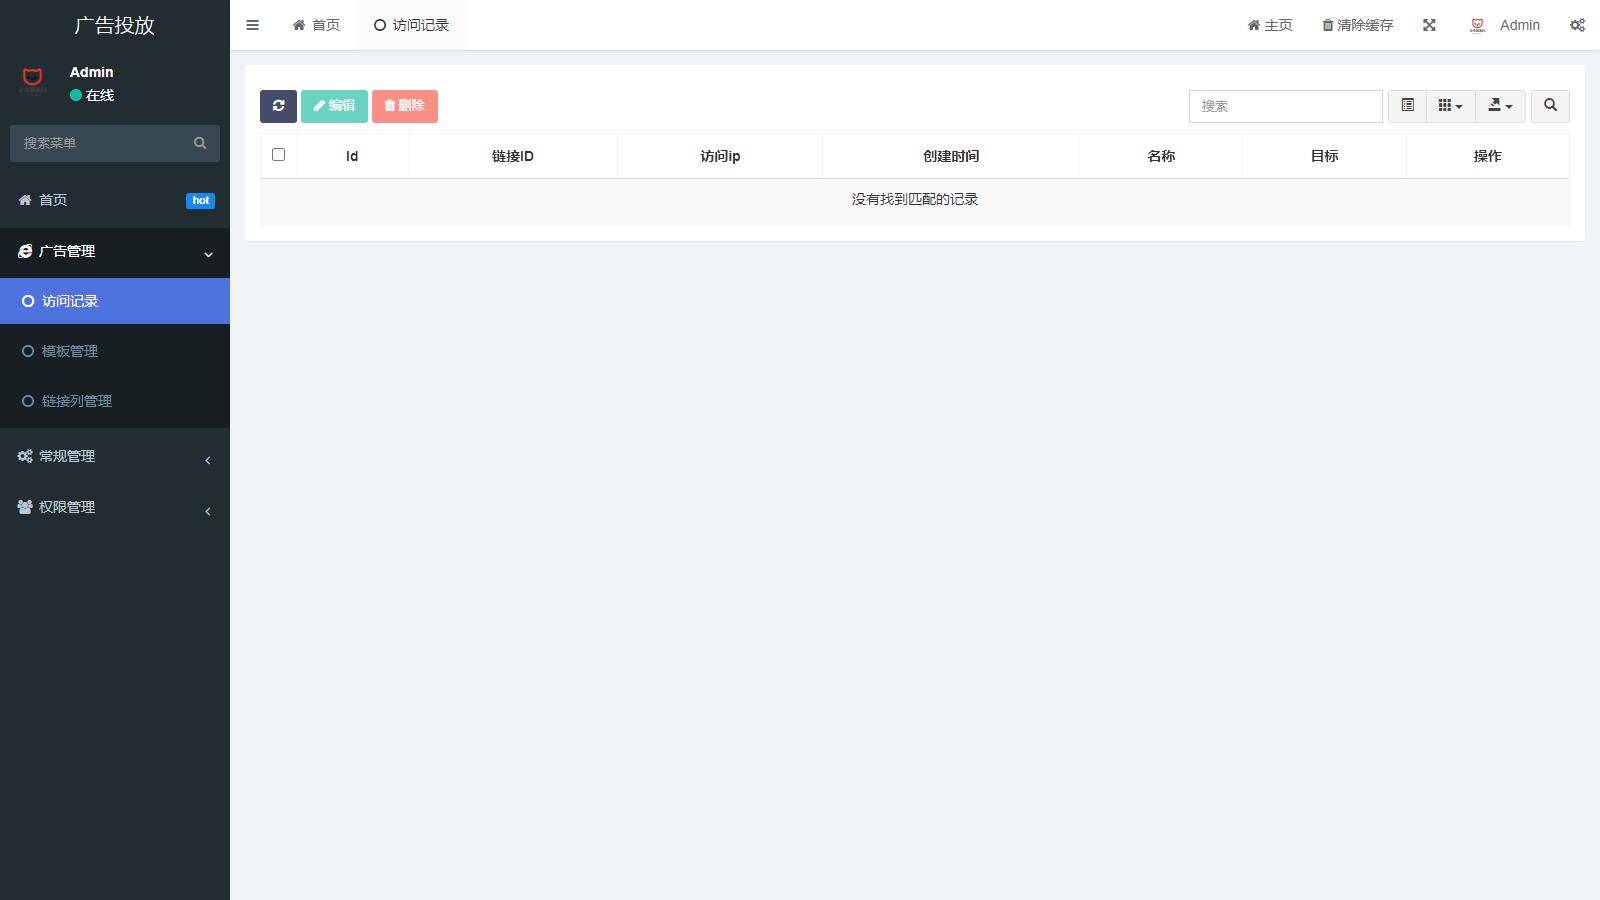Open 链接列管理 in the sidebar
Image resolution: width=1600 pixels, height=900 pixels.
tap(115, 401)
